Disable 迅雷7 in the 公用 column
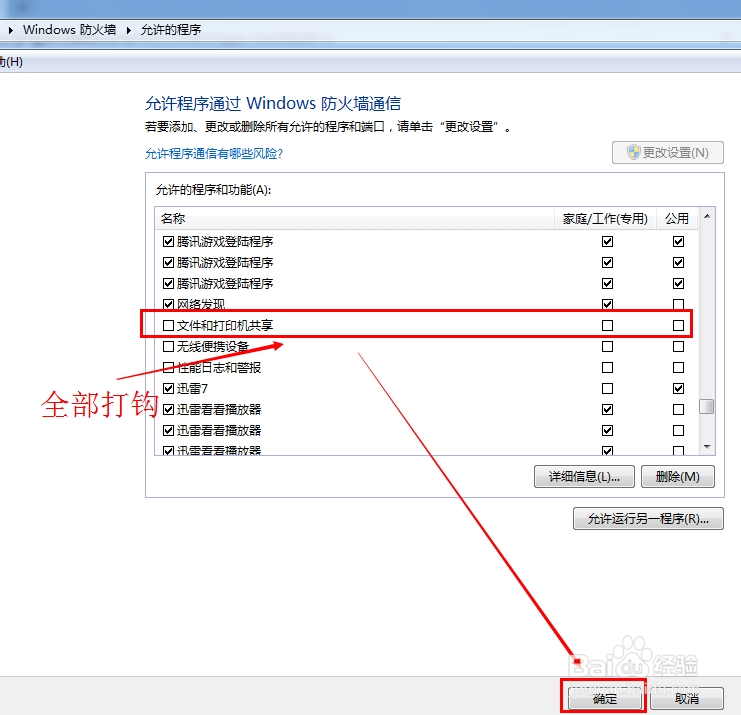Image resolution: width=741 pixels, height=715 pixels. click(x=678, y=388)
